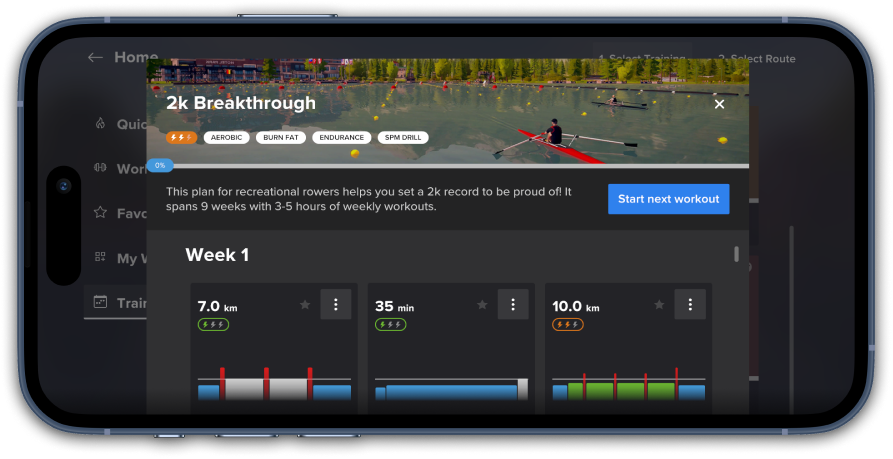Open the 7.0 km workout interval chart
This screenshot has width=893, height=459.
pyautogui.click(x=275, y=384)
